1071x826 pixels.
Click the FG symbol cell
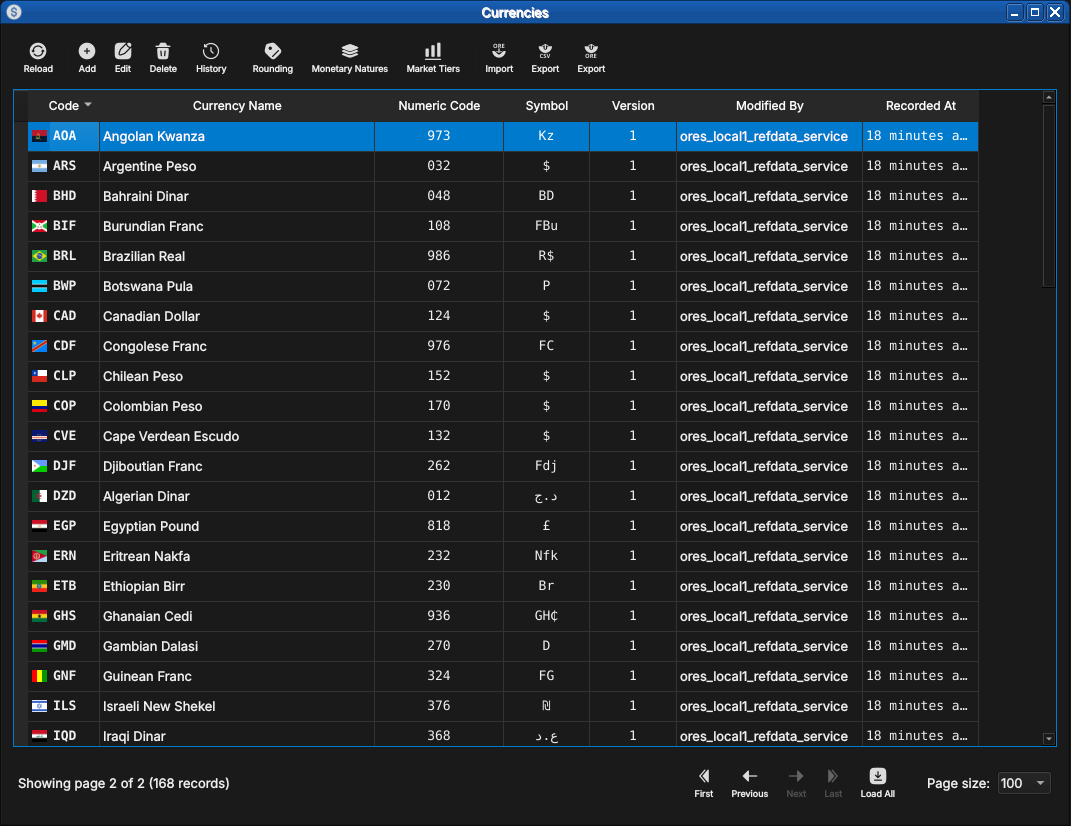(546, 676)
